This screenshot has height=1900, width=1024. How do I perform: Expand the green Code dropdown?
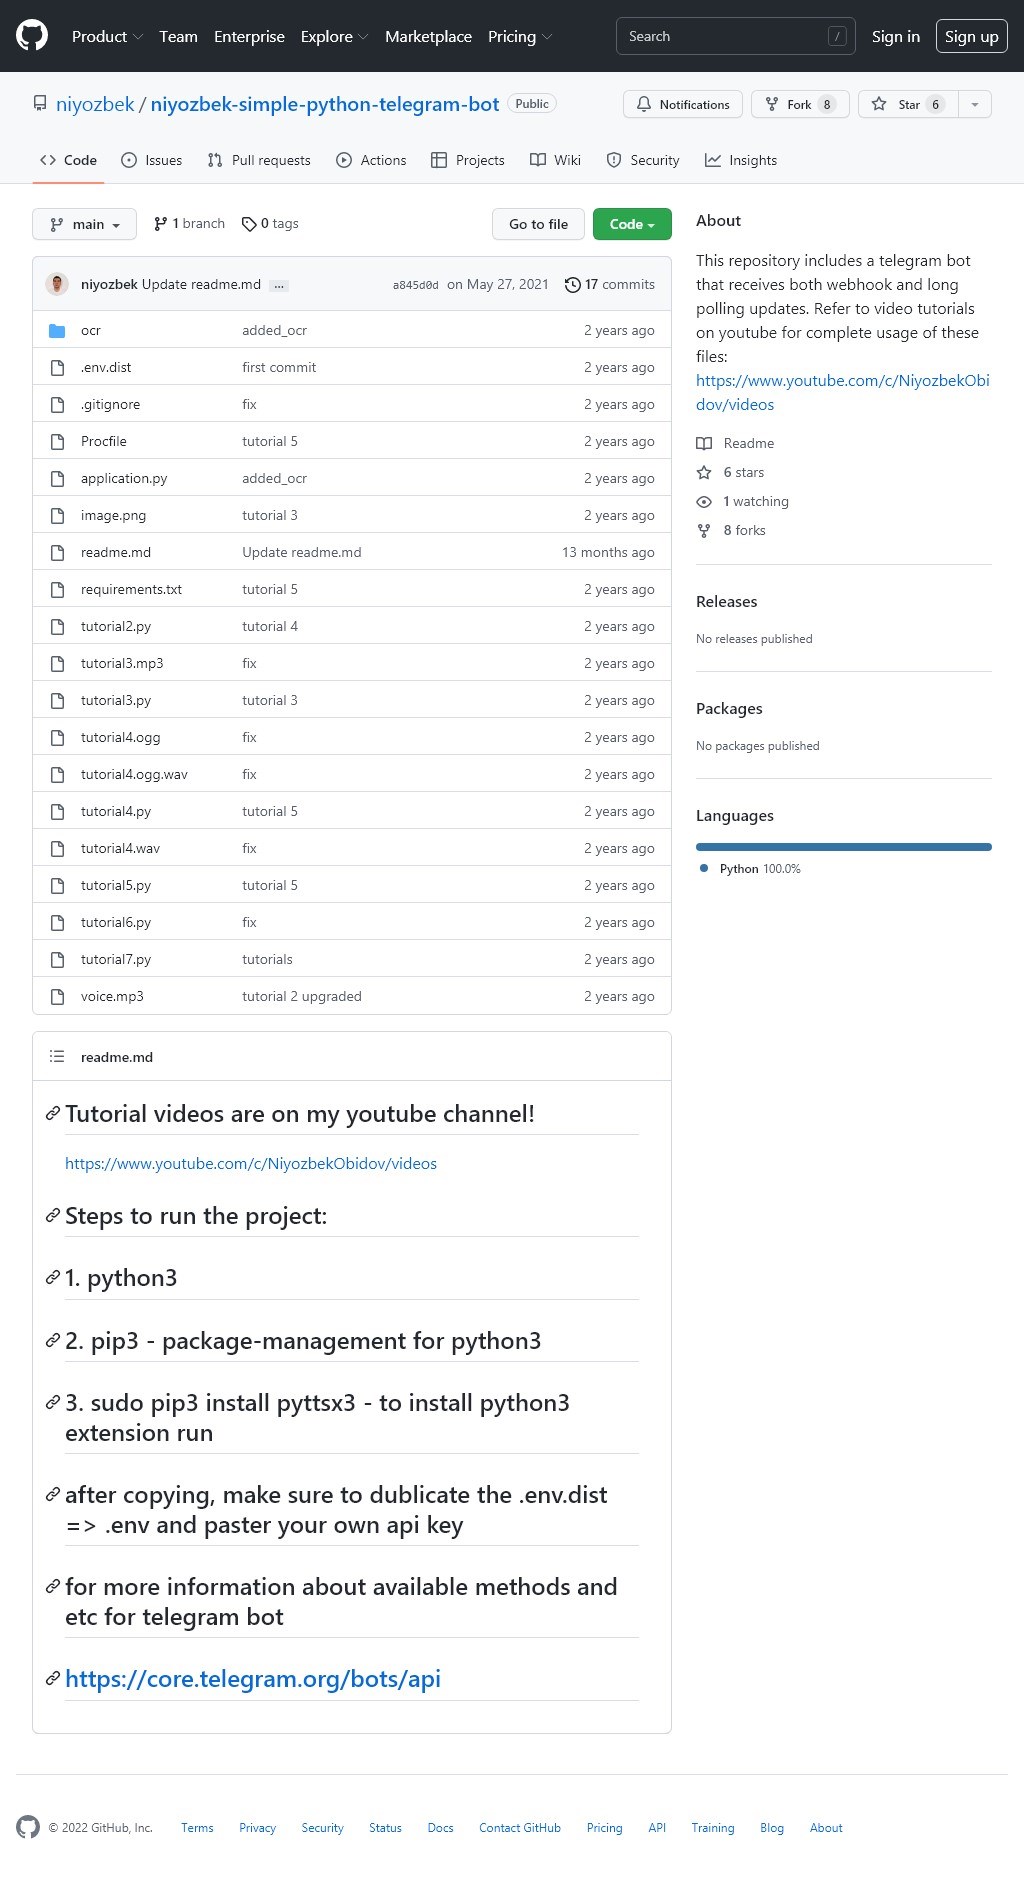[631, 224]
